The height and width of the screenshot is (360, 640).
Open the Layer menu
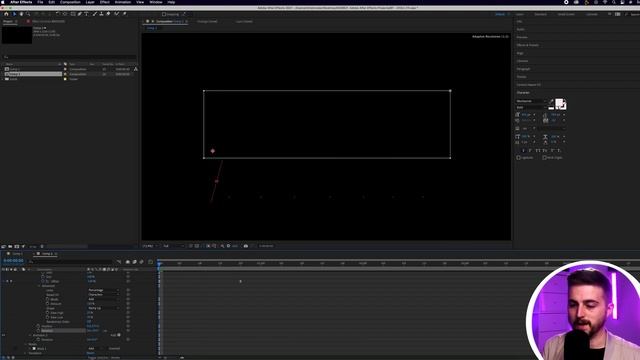pyautogui.click(x=90, y=2)
